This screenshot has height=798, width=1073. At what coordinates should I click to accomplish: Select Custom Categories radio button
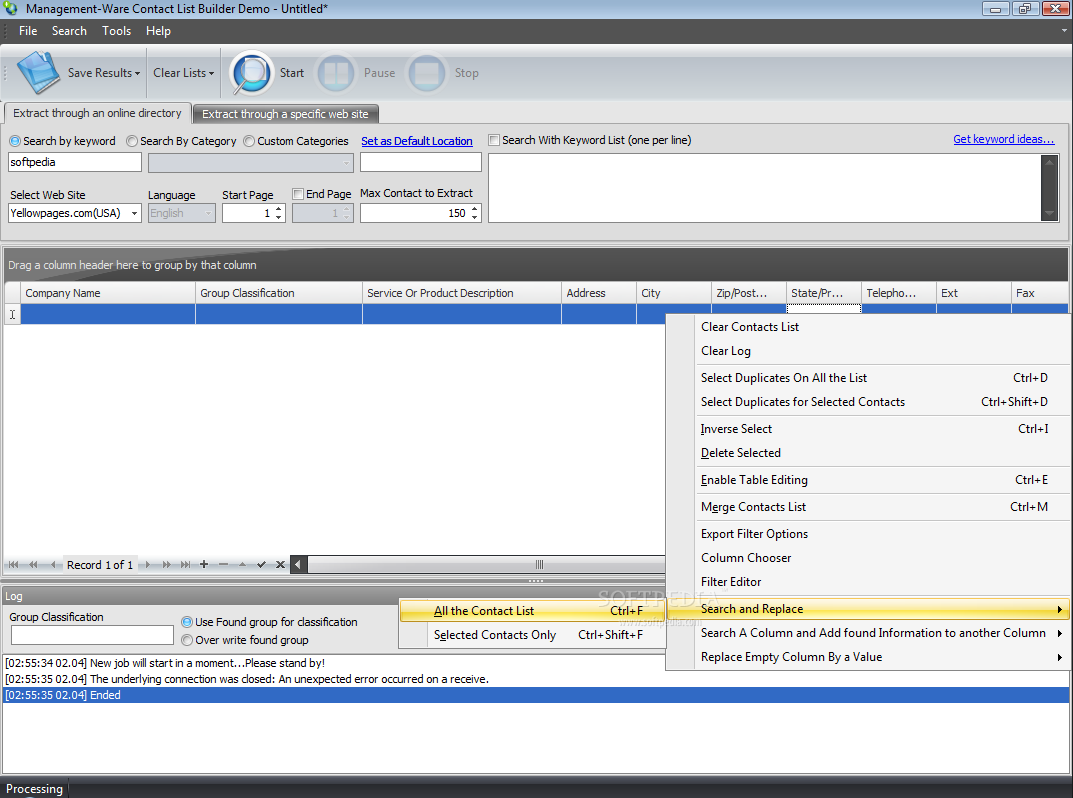click(x=249, y=141)
